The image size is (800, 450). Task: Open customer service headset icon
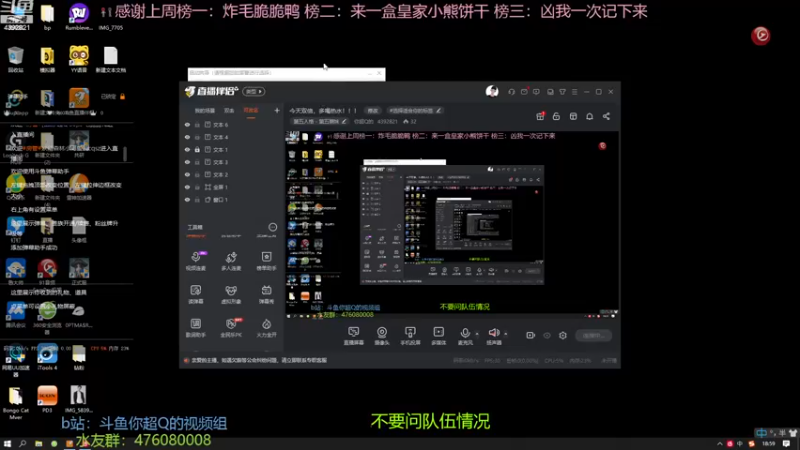click(511, 92)
